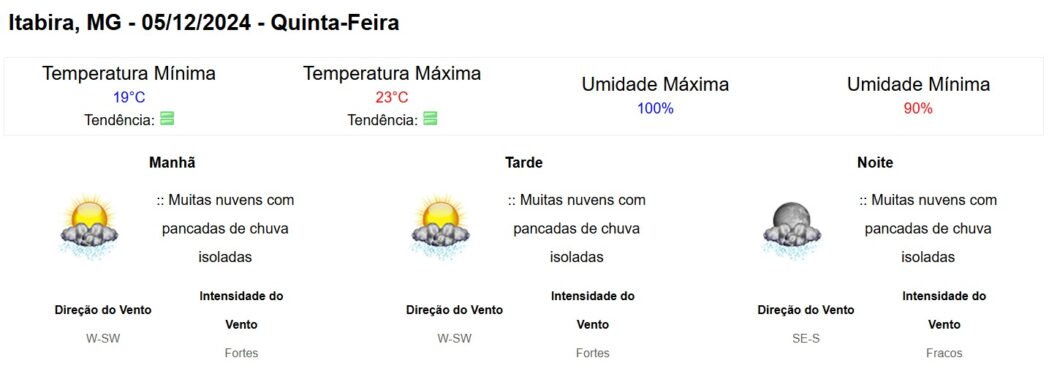Click the 100% maximum humidity value
Image resolution: width=1049 pixels, height=366 pixels.
click(655, 108)
